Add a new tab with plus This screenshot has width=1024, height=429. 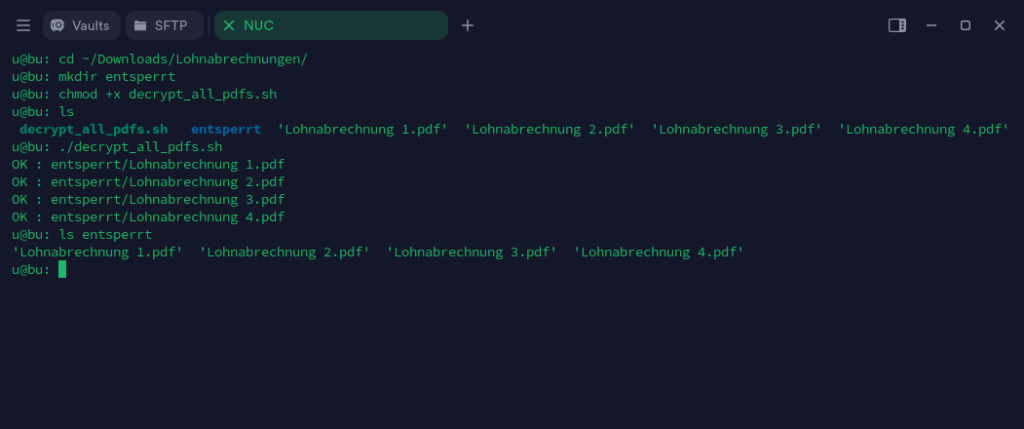(467, 25)
